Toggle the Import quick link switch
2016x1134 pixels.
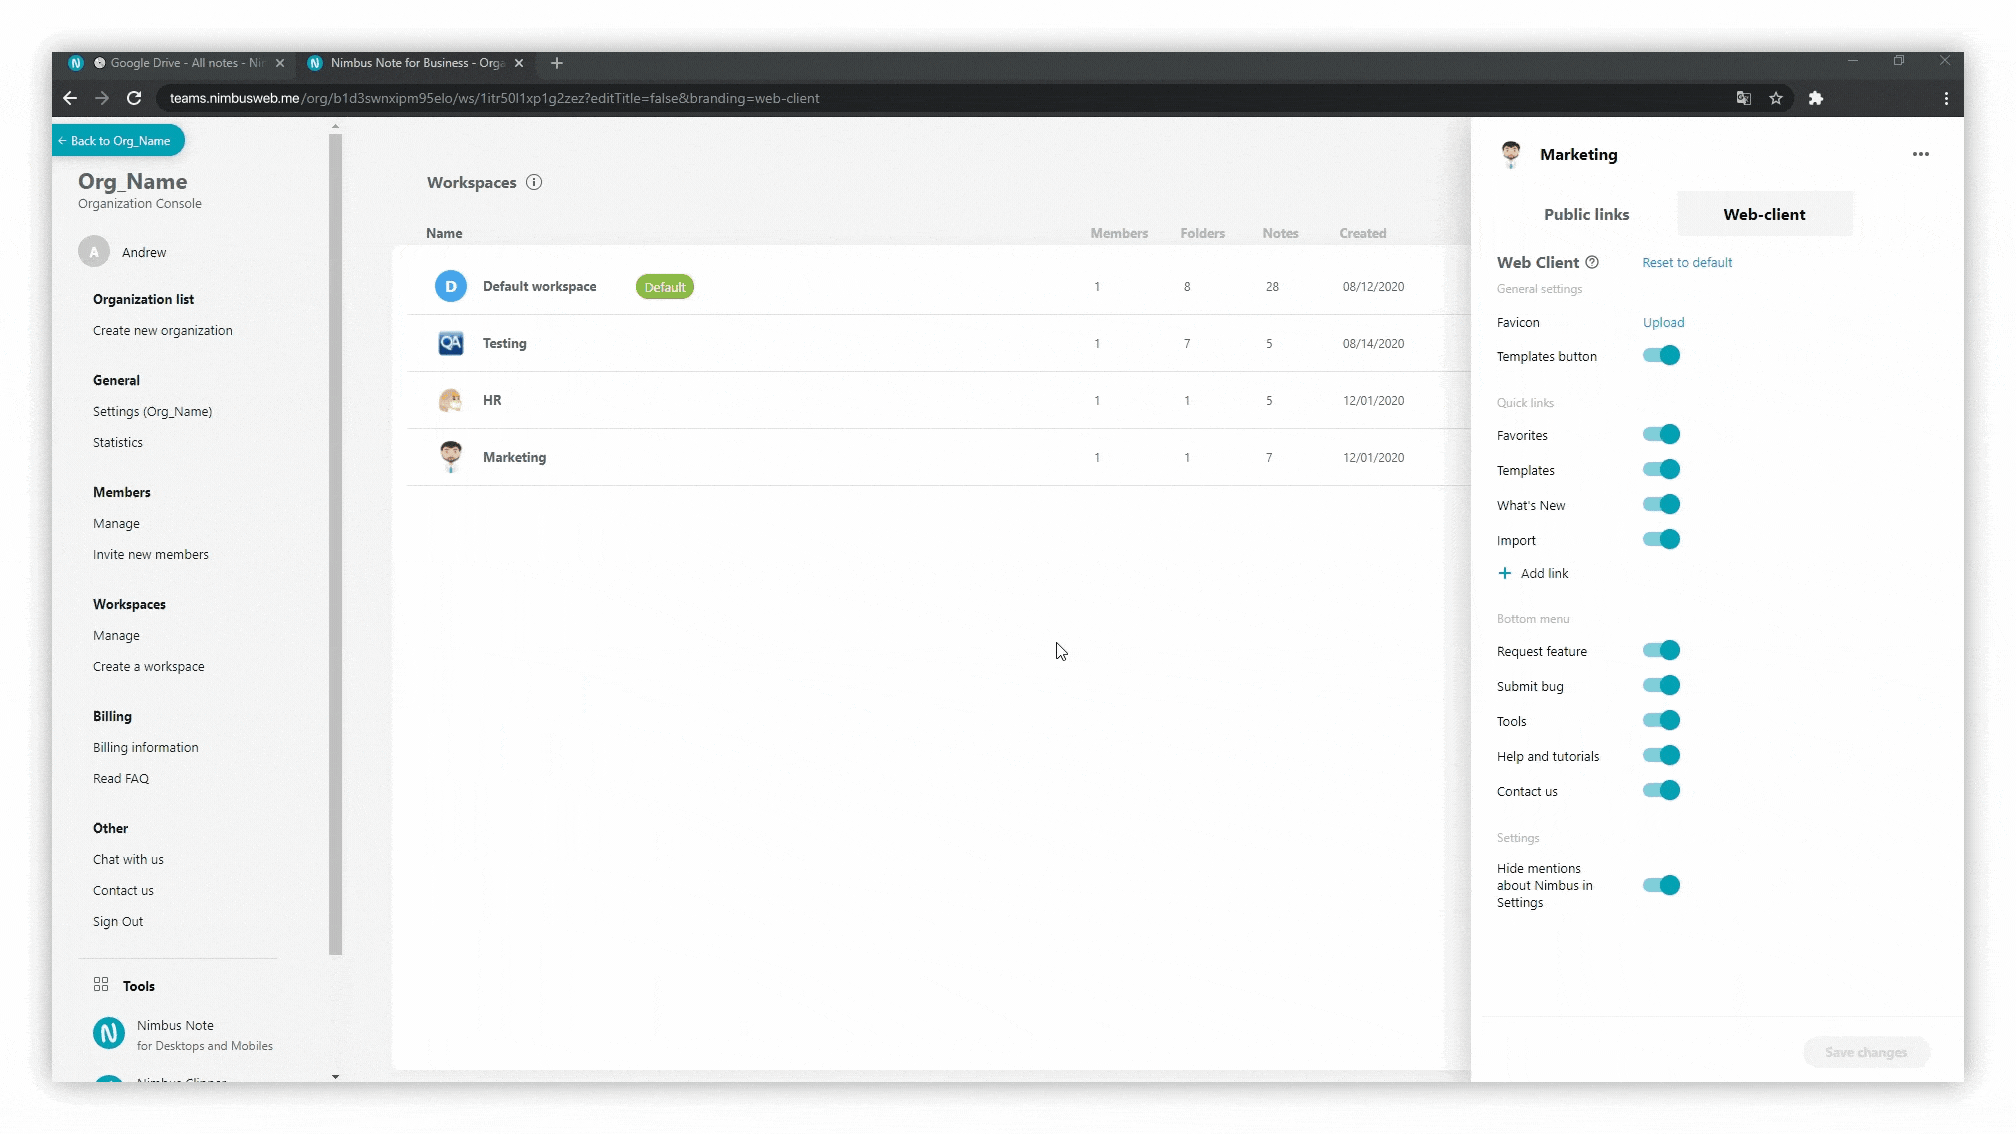point(1661,539)
